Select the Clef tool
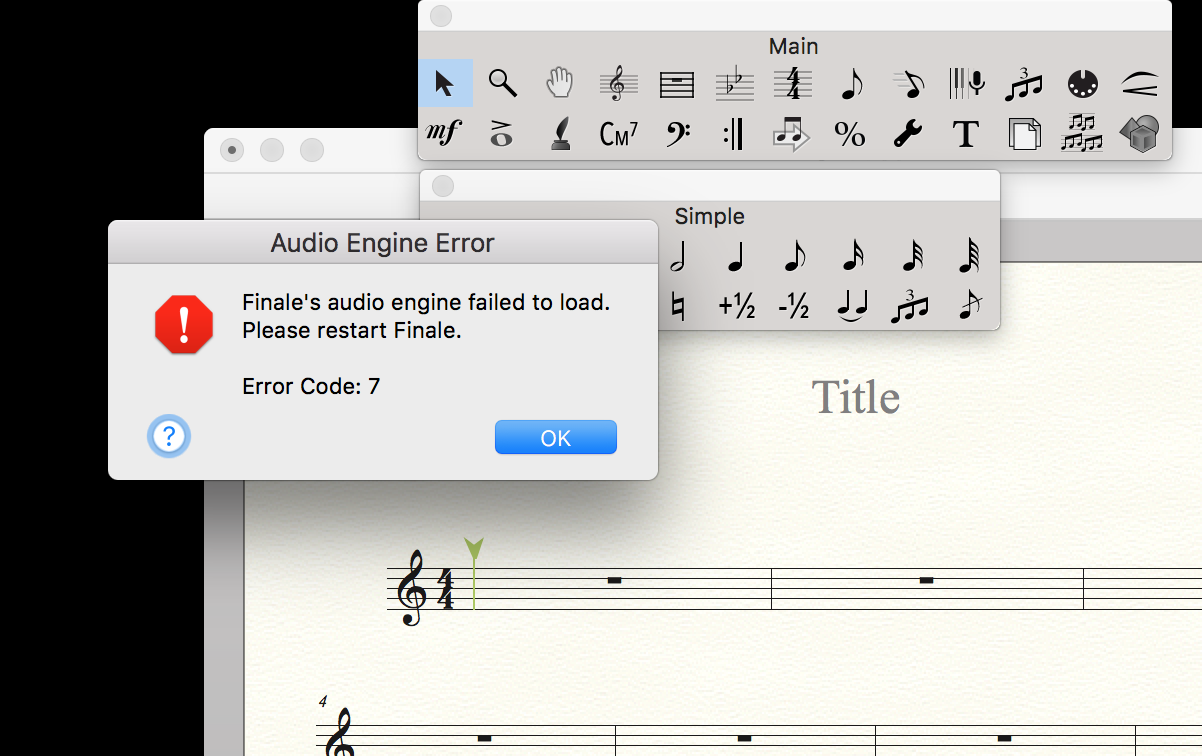This screenshot has height=756, width=1202. [x=618, y=84]
